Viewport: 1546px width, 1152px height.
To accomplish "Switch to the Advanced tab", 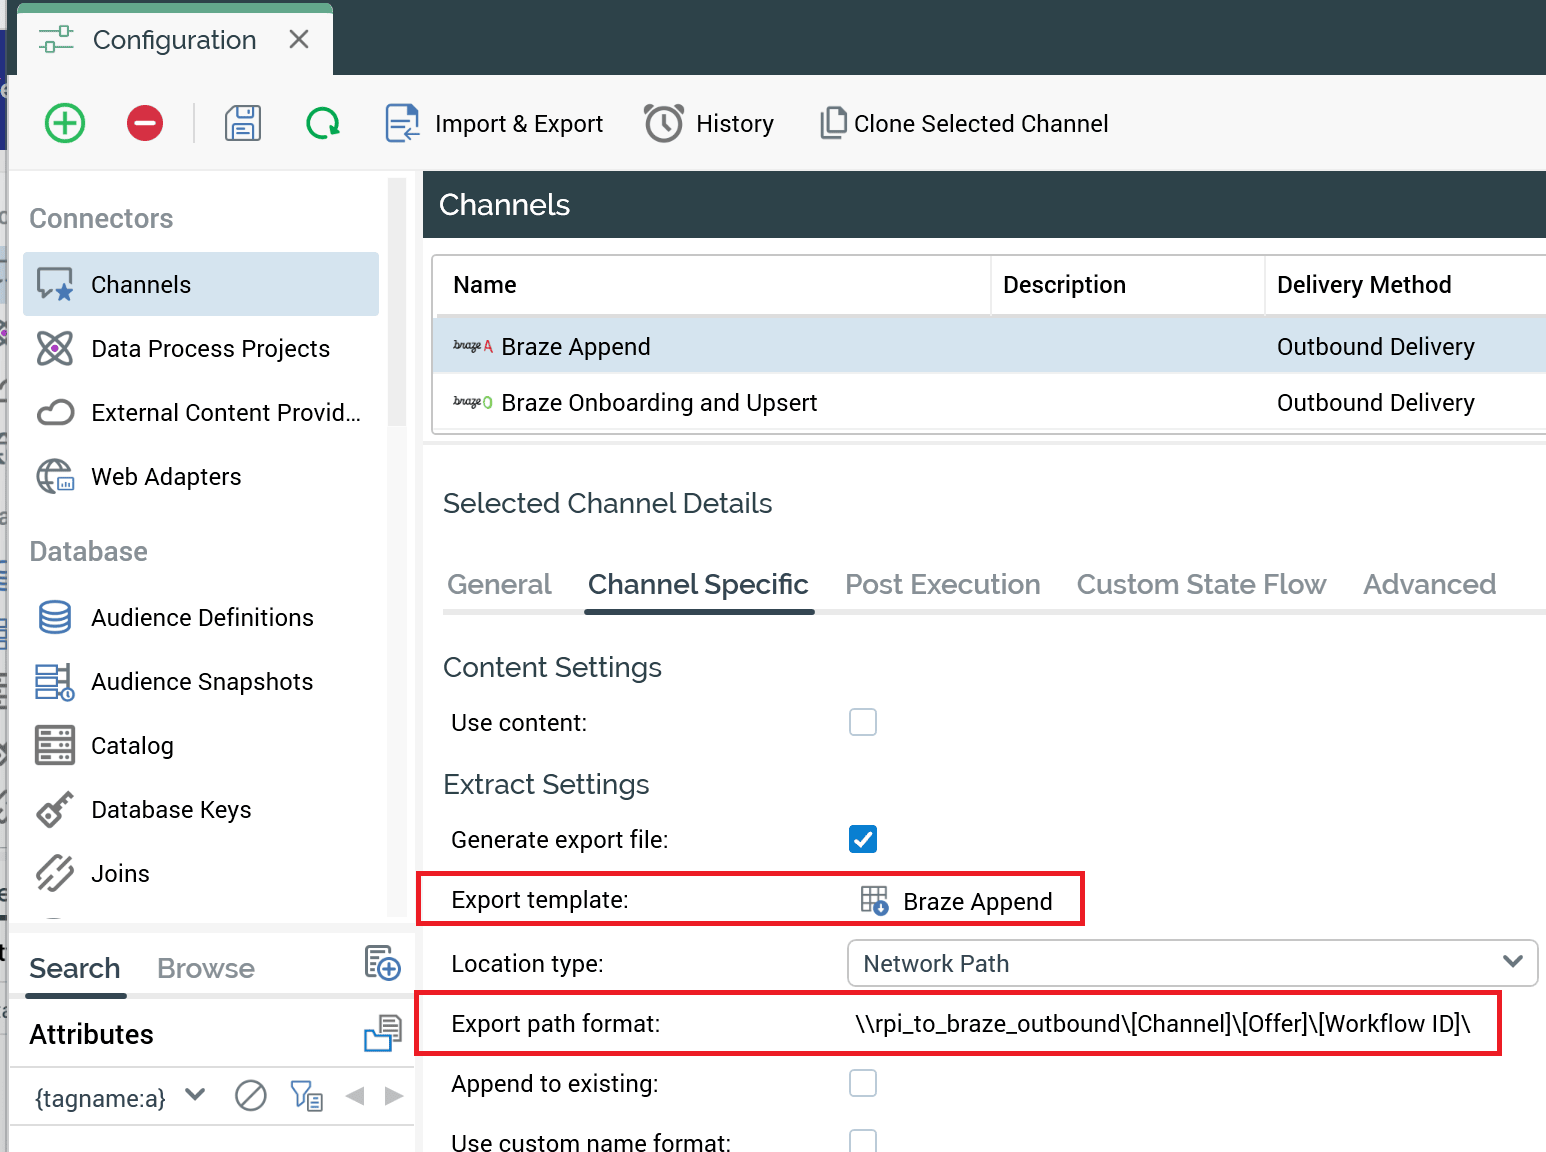I will click(x=1429, y=584).
